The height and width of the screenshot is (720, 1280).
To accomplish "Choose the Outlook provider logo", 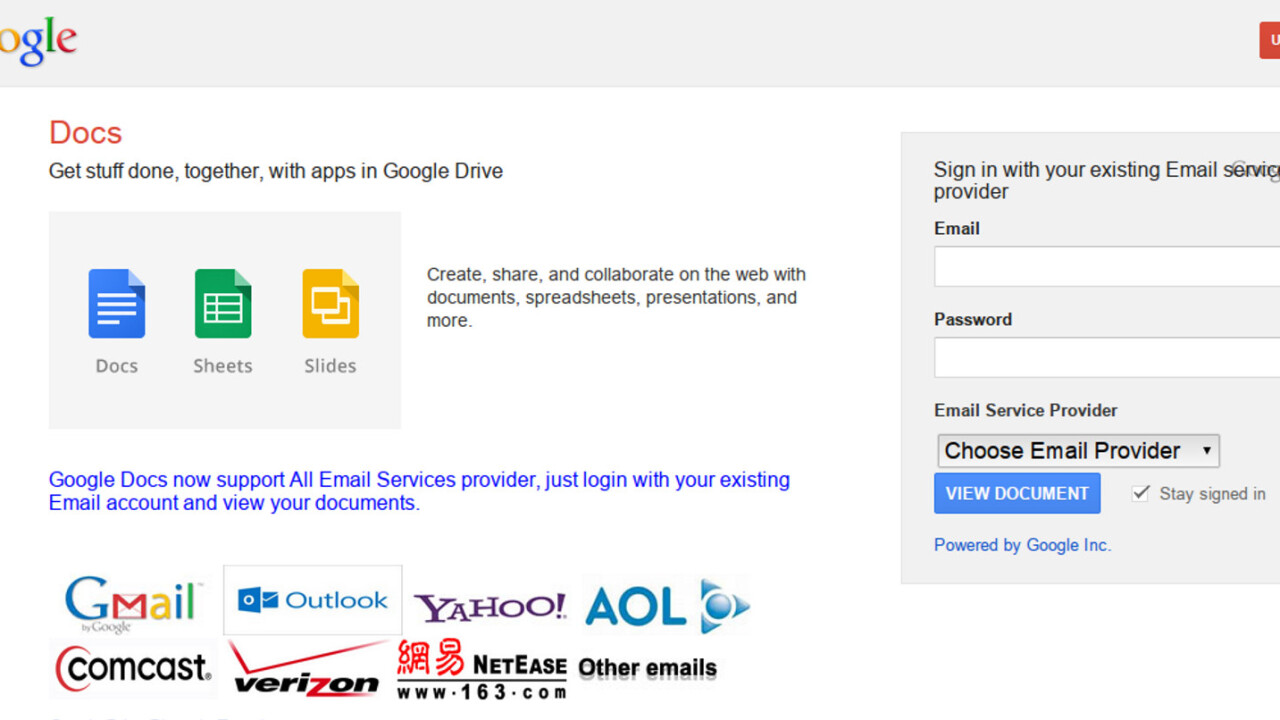I will click(x=312, y=600).
